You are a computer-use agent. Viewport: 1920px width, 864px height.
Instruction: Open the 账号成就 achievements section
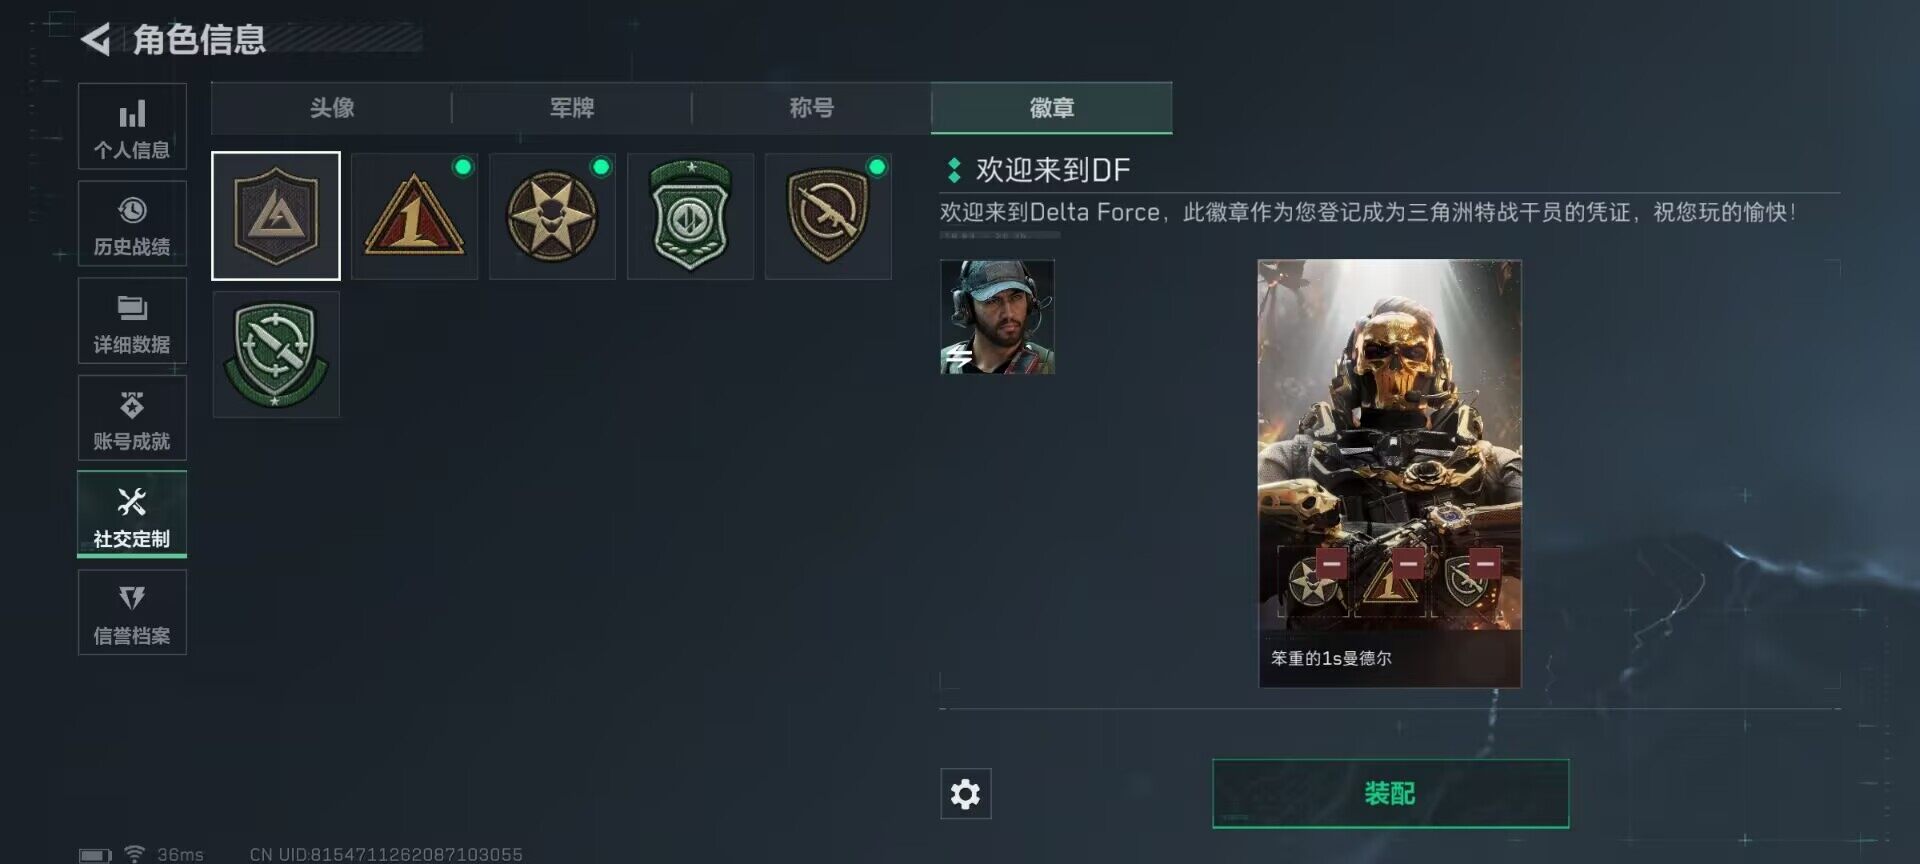132,417
